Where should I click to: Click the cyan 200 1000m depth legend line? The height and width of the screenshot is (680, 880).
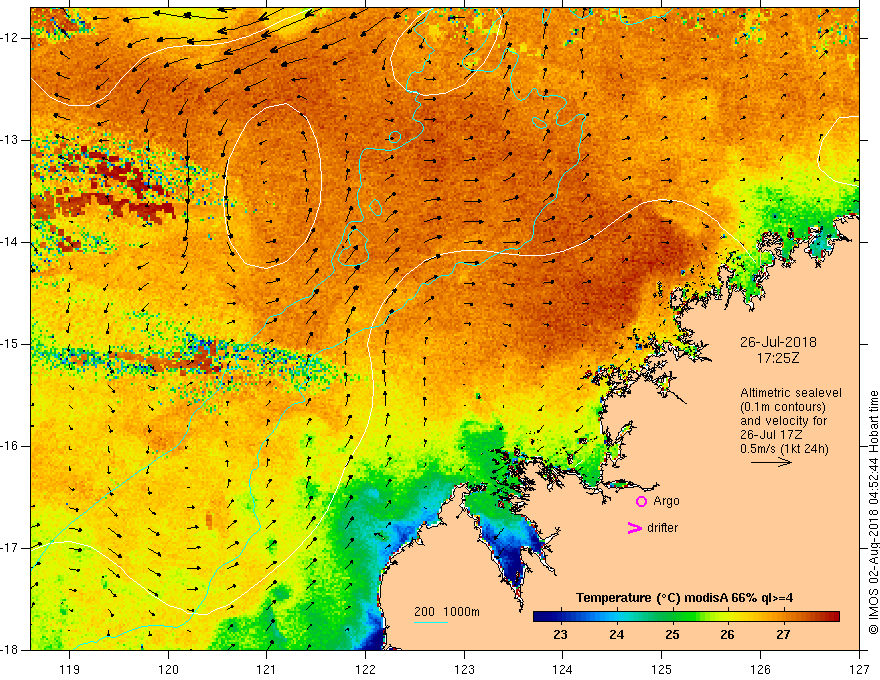point(430,622)
